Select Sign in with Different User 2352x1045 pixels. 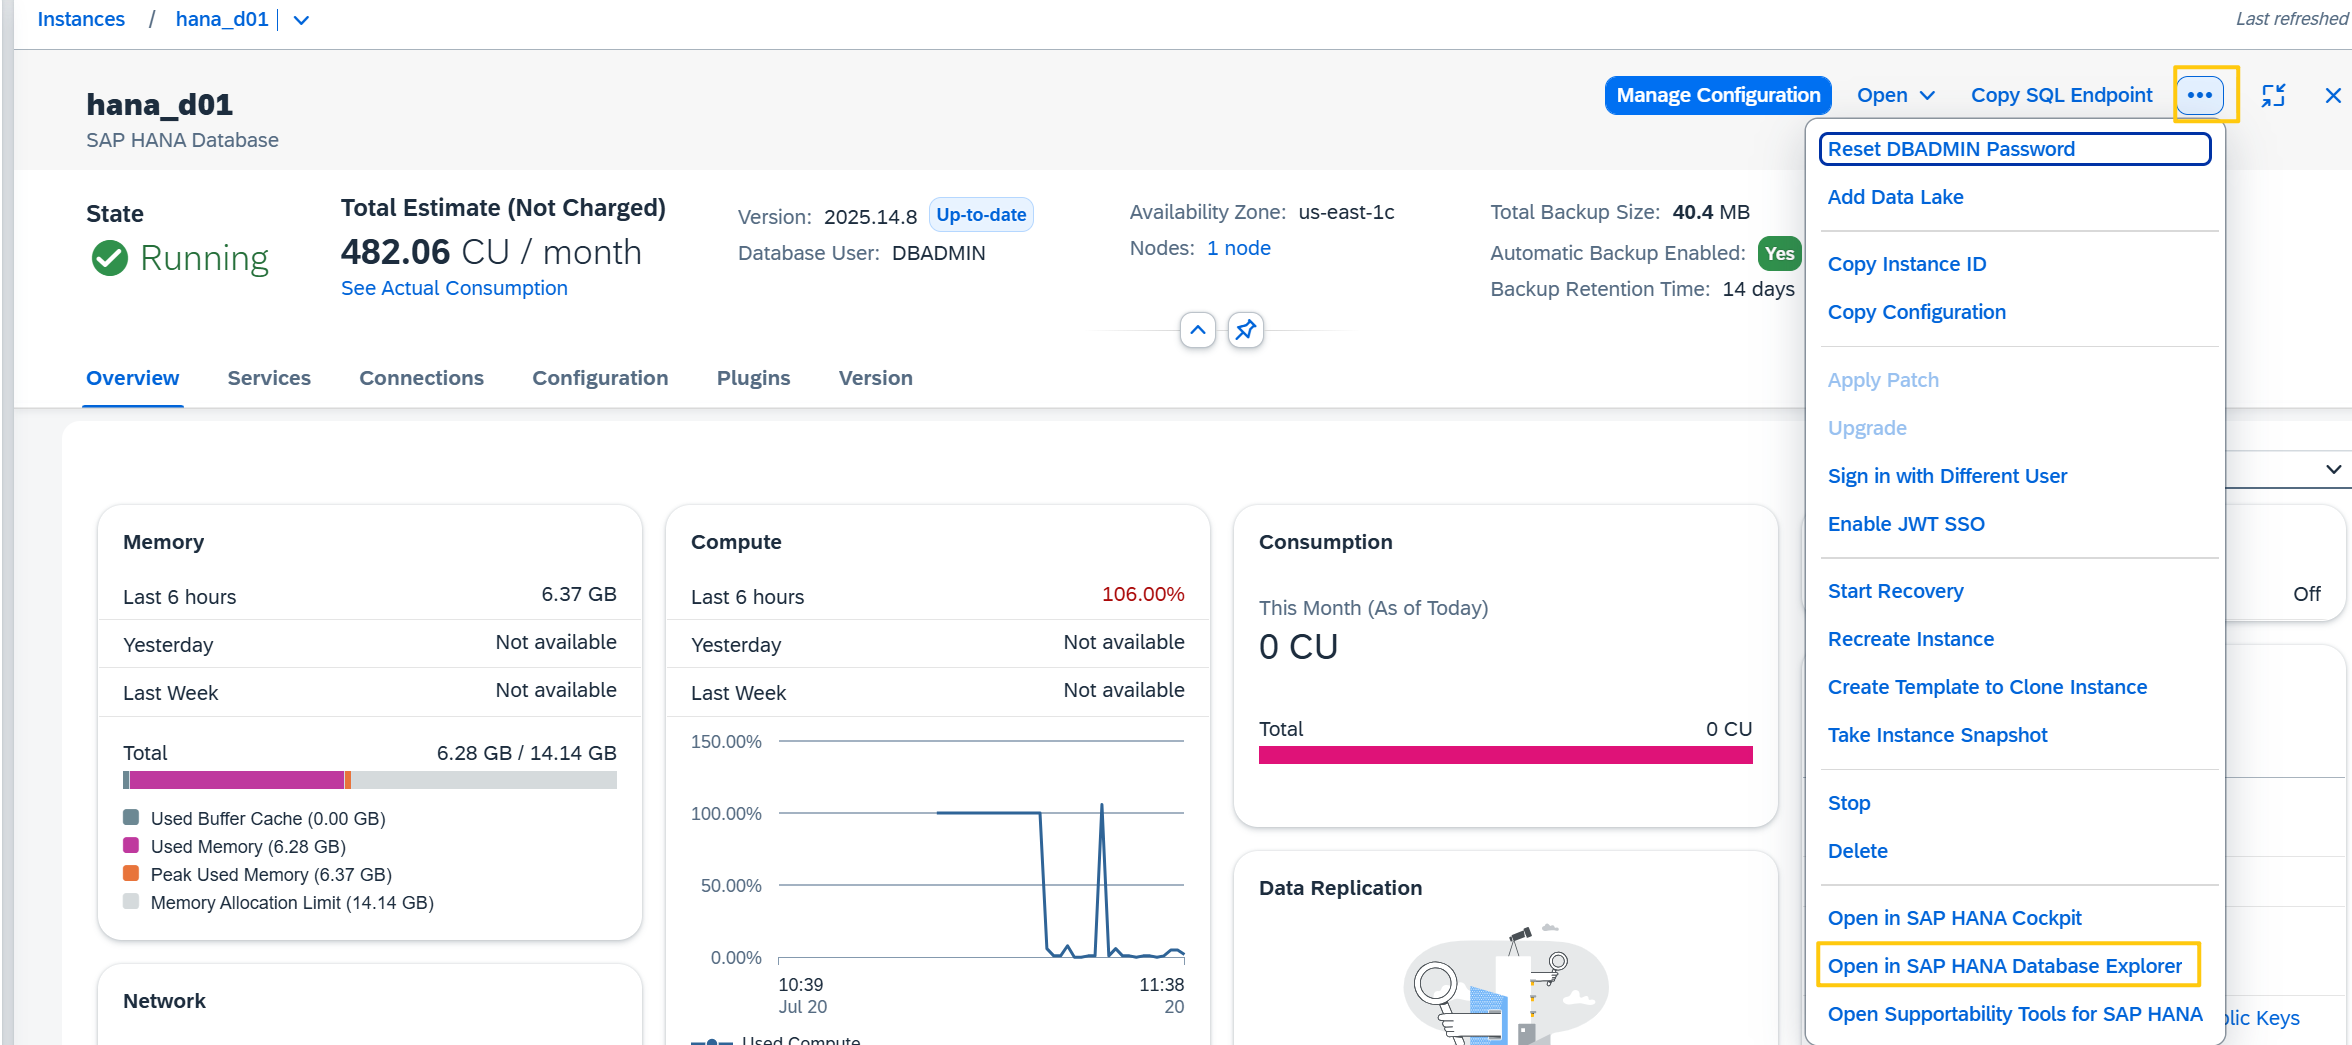click(x=1947, y=476)
